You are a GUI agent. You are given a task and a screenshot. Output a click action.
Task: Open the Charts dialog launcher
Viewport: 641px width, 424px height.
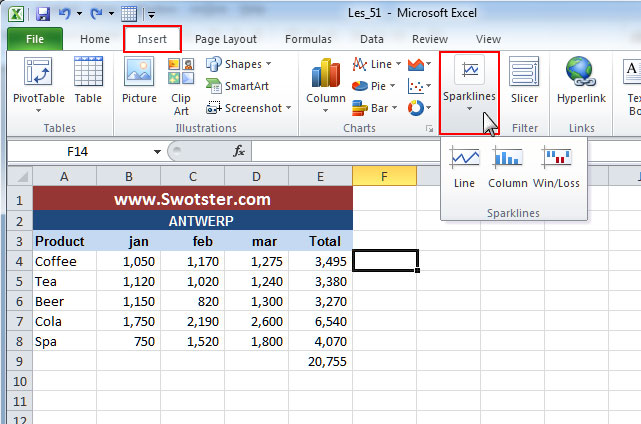coord(429,128)
